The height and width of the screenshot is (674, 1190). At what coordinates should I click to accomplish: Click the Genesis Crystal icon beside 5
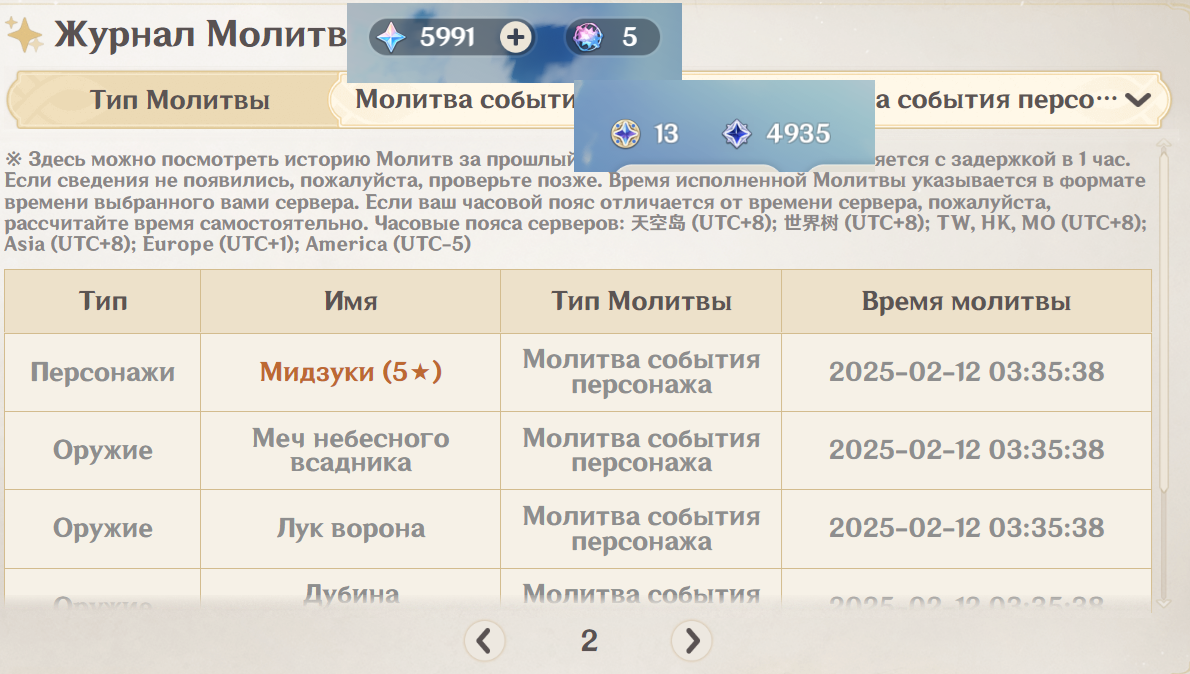(587, 37)
